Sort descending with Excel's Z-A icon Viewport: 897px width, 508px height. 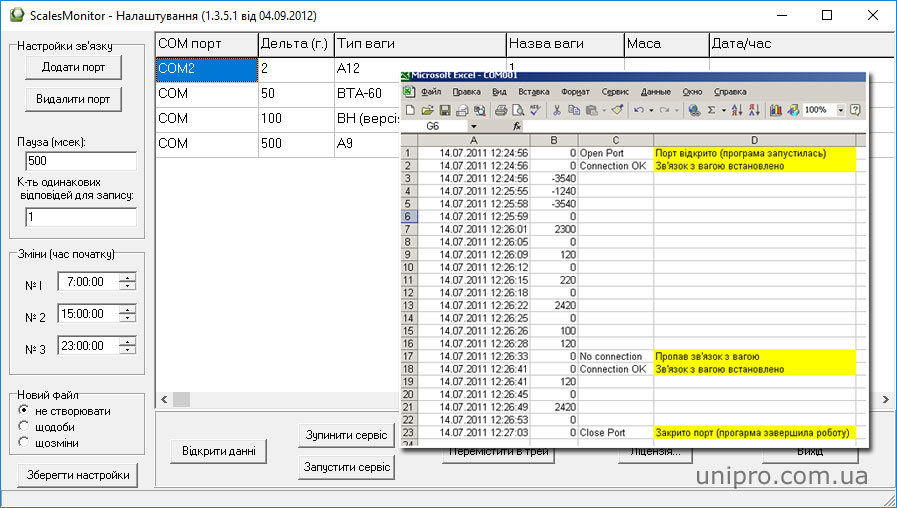click(754, 110)
